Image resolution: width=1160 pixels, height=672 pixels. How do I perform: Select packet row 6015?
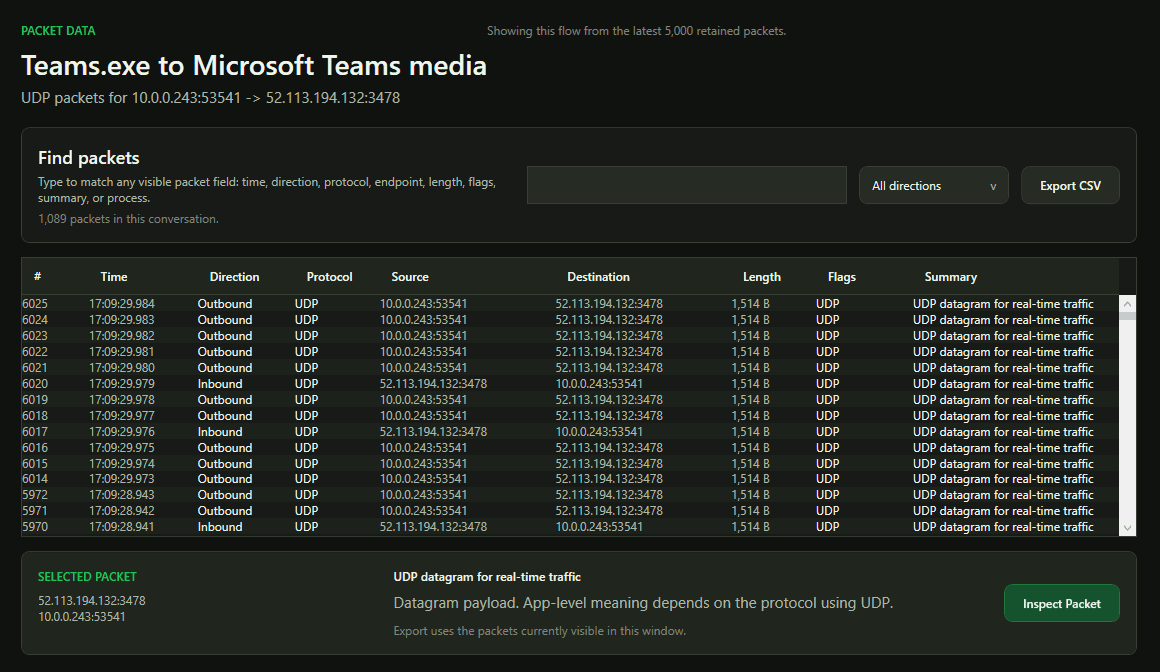pyautogui.click(x=570, y=463)
